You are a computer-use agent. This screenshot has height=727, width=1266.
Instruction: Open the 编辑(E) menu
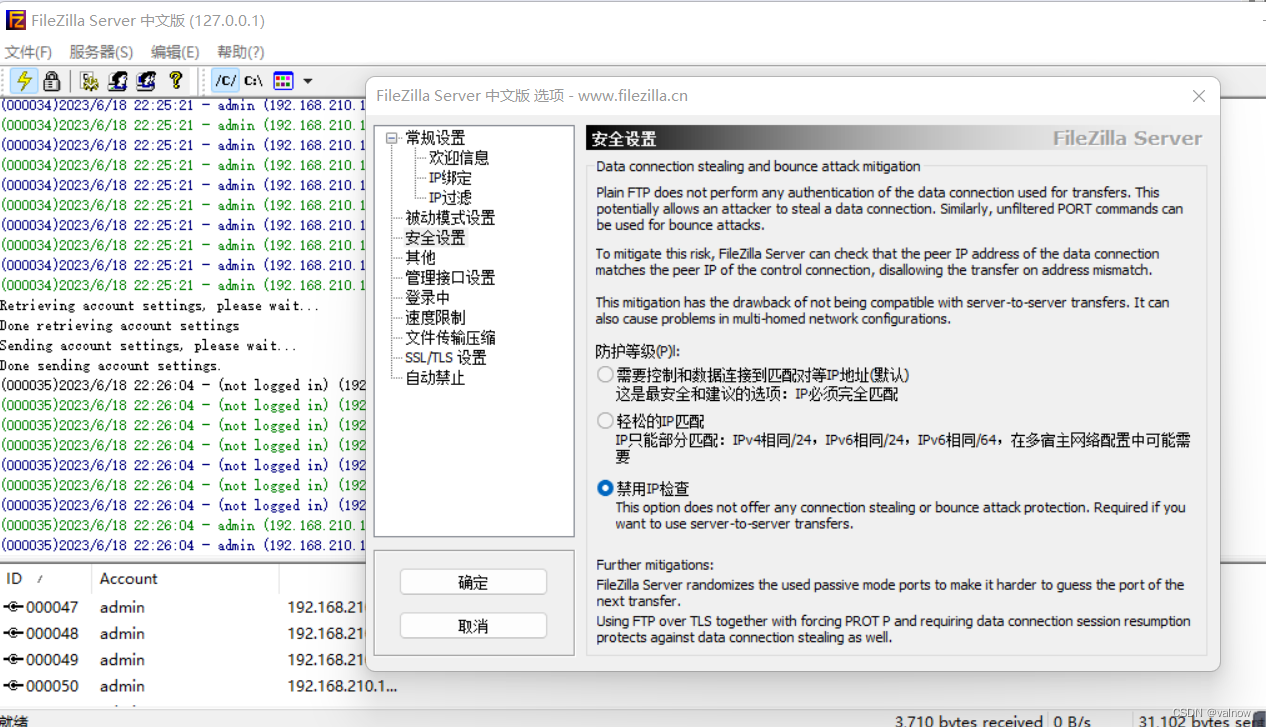[x=175, y=52]
